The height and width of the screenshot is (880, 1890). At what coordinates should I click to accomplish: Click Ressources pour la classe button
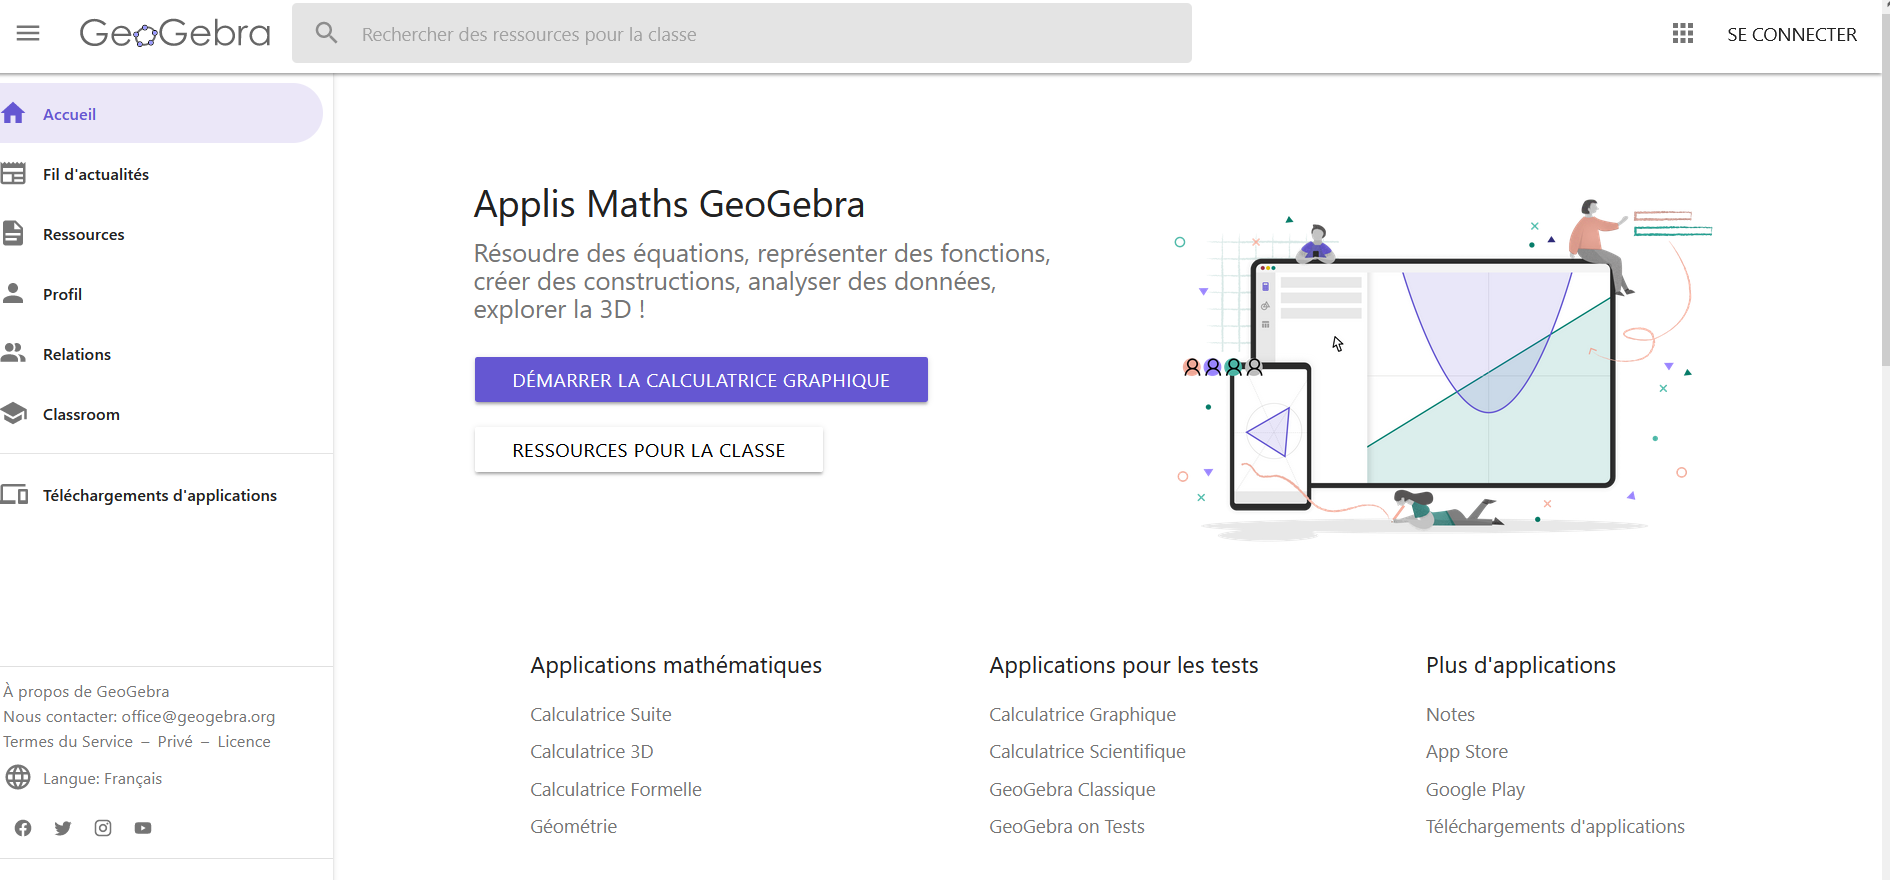(648, 450)
